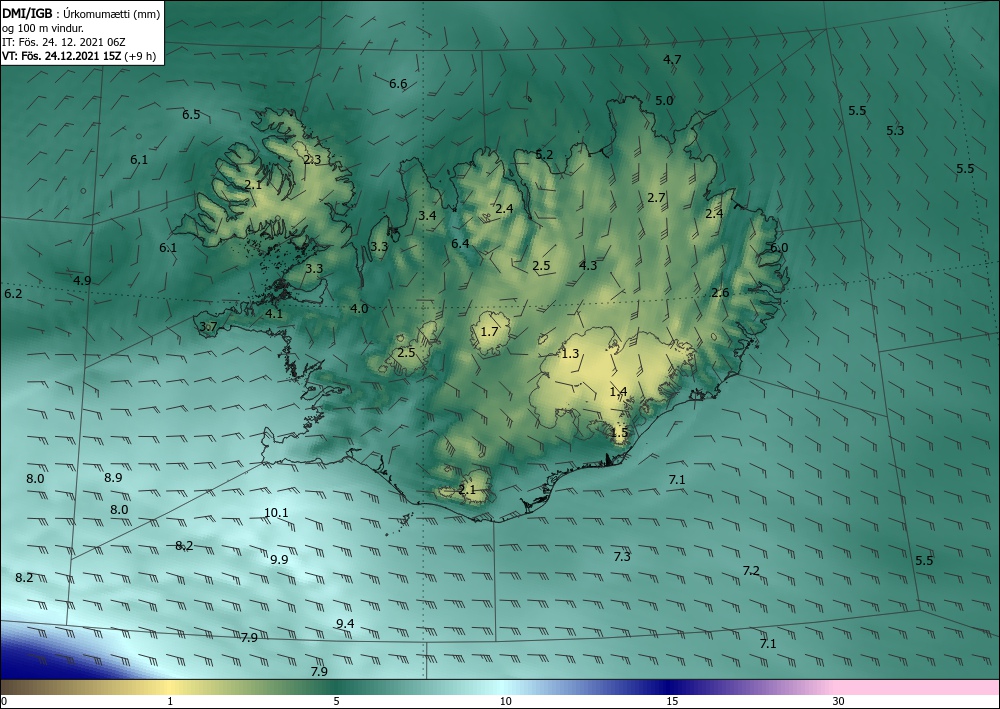Click the color scale label 5
The image size is (1000, 709).
pyautogui.click(x=336, y=702)
